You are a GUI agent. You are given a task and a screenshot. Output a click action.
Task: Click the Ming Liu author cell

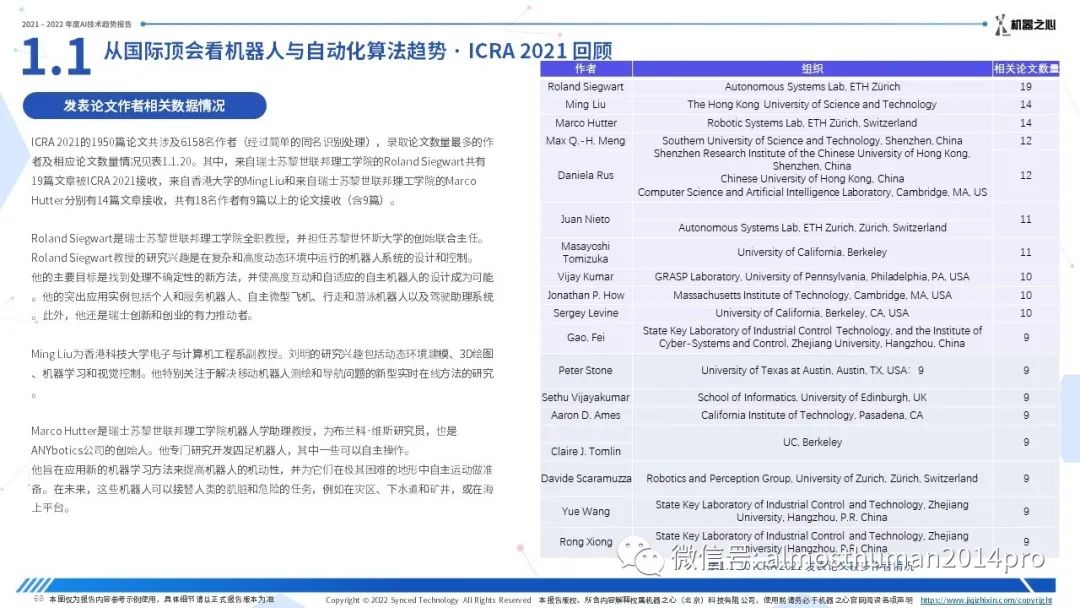[586, 105]
